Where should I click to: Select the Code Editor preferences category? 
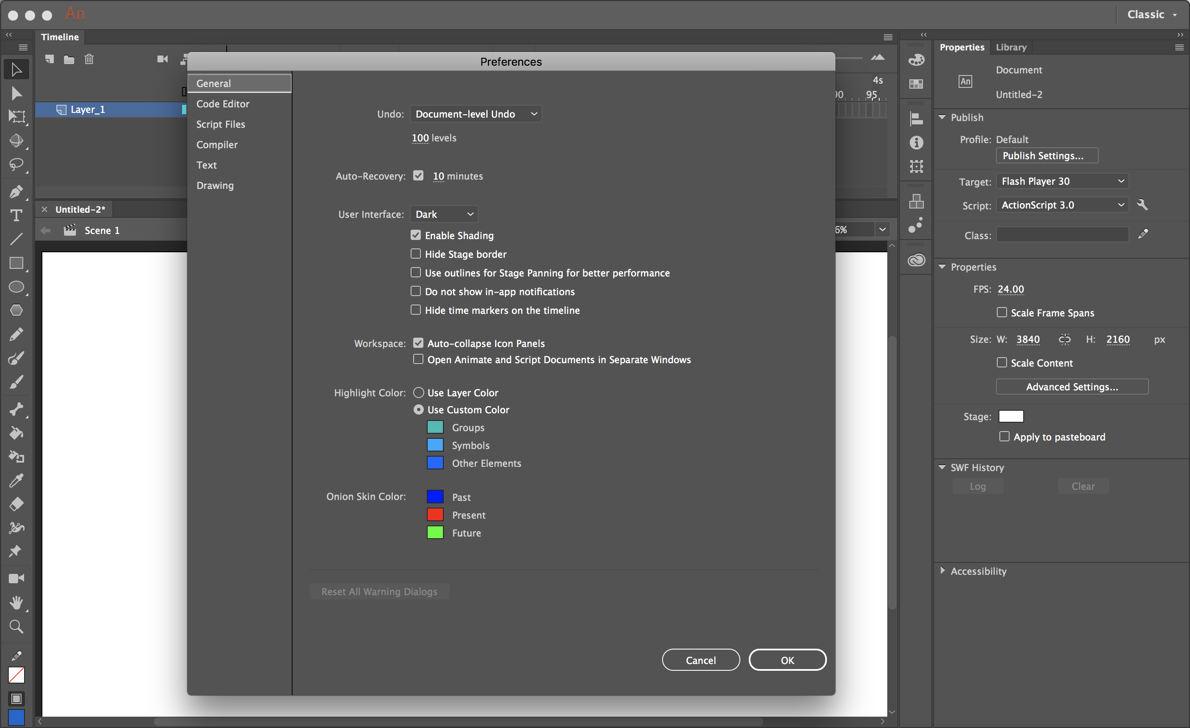coord(222,103)
